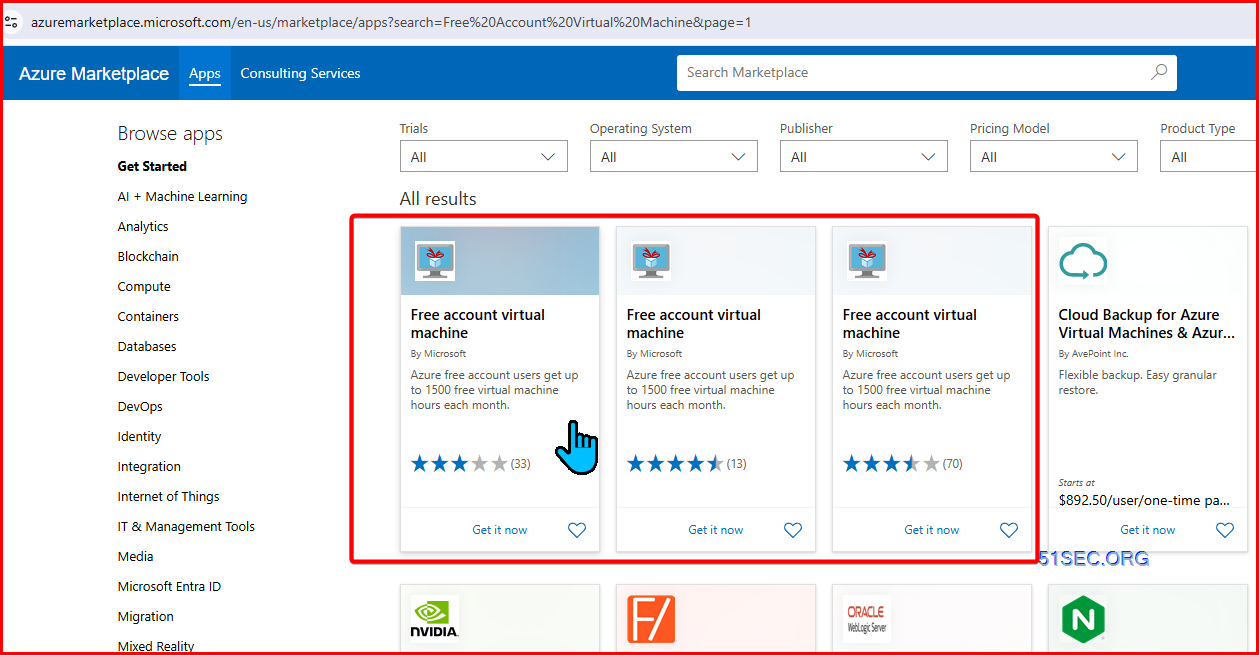Select the Databases category

coord(147,346)
